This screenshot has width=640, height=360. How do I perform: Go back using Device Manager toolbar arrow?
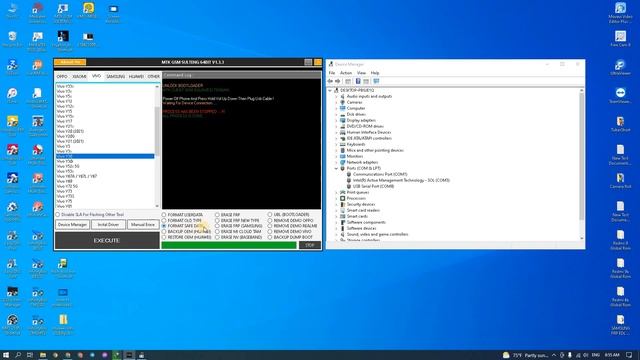[x=331, y=81]
